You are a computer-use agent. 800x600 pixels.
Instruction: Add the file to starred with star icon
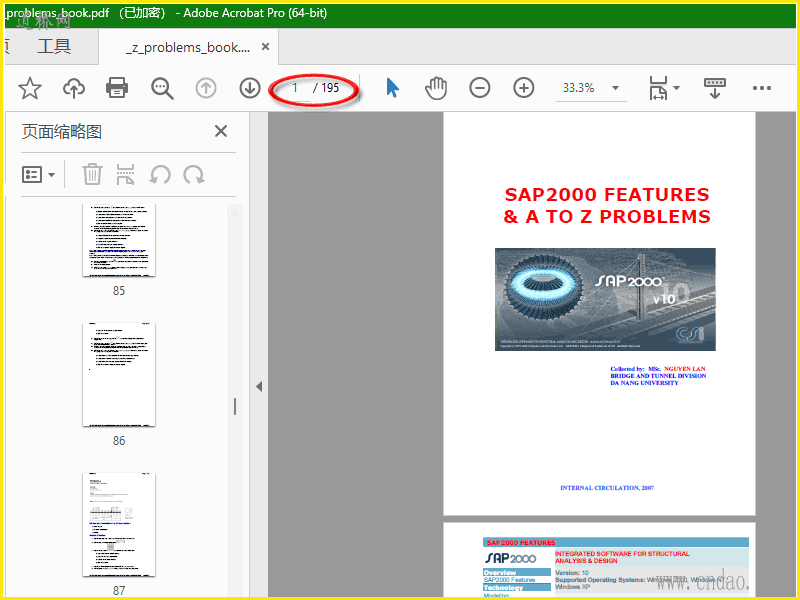30,88
